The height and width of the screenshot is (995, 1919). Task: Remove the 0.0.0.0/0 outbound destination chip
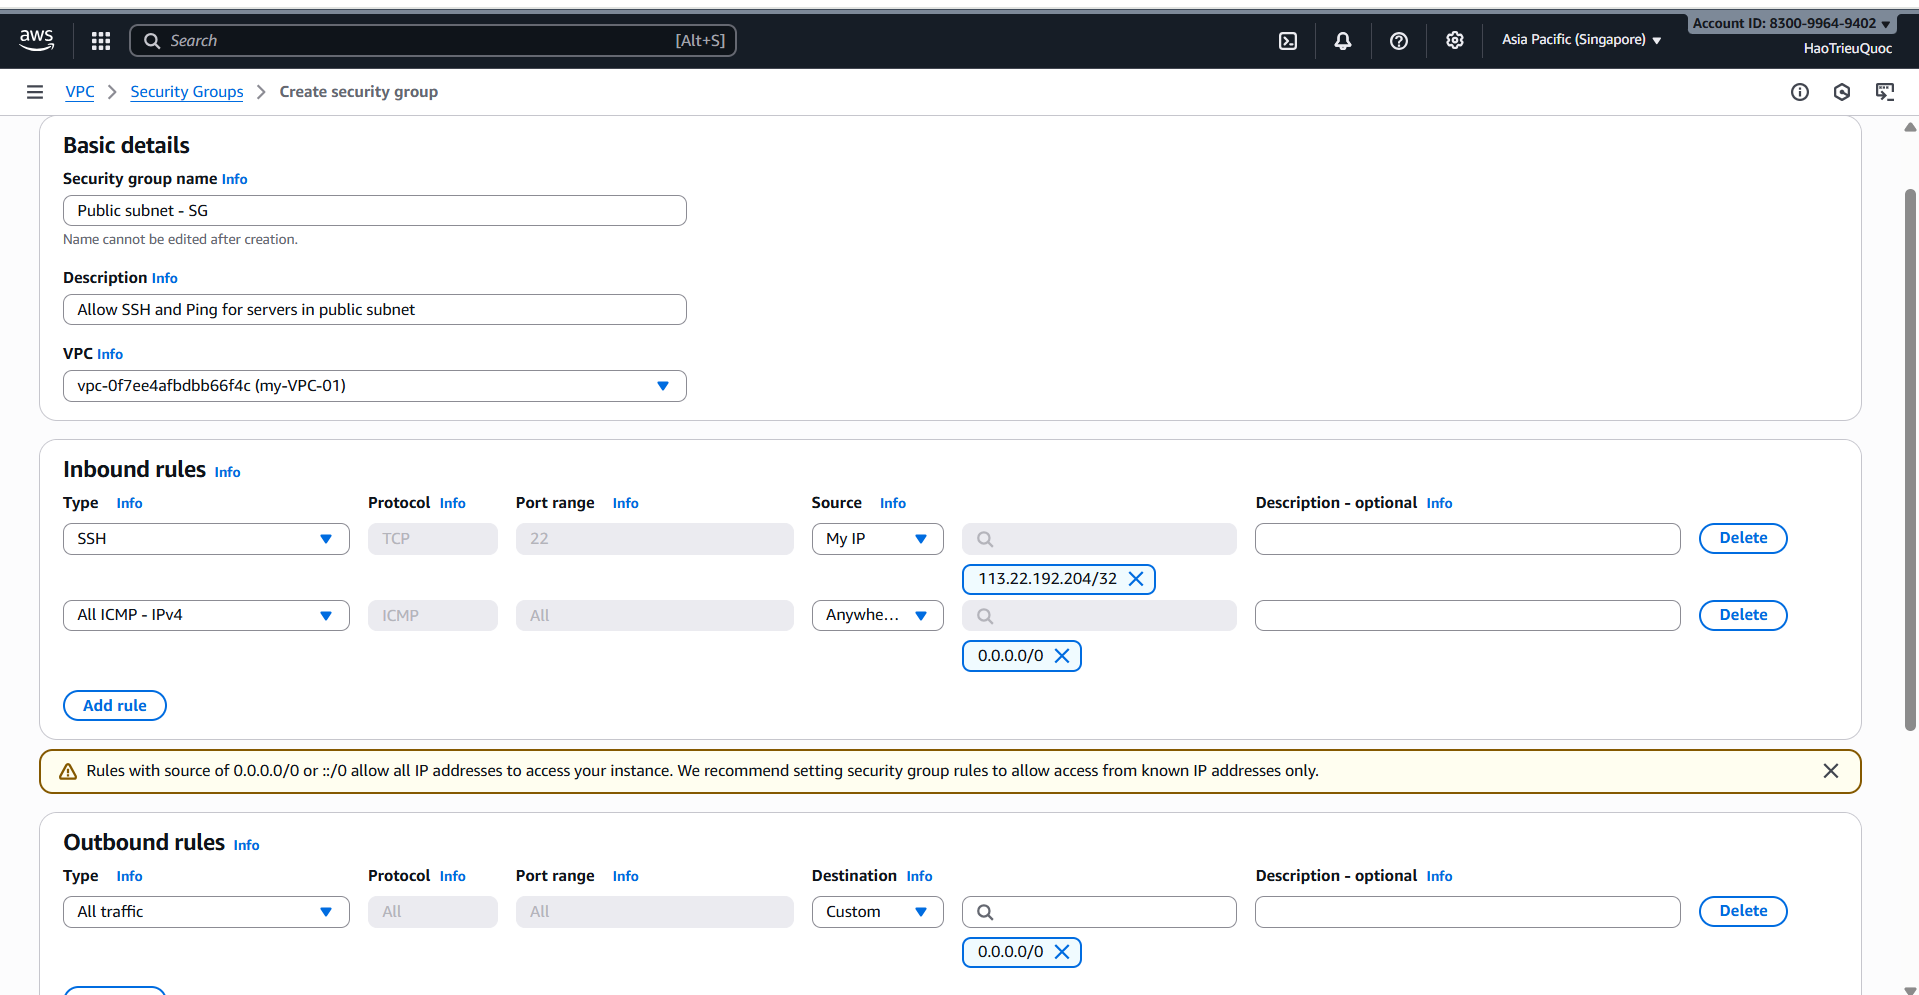pyautogui.click(x=1062, y=951)
